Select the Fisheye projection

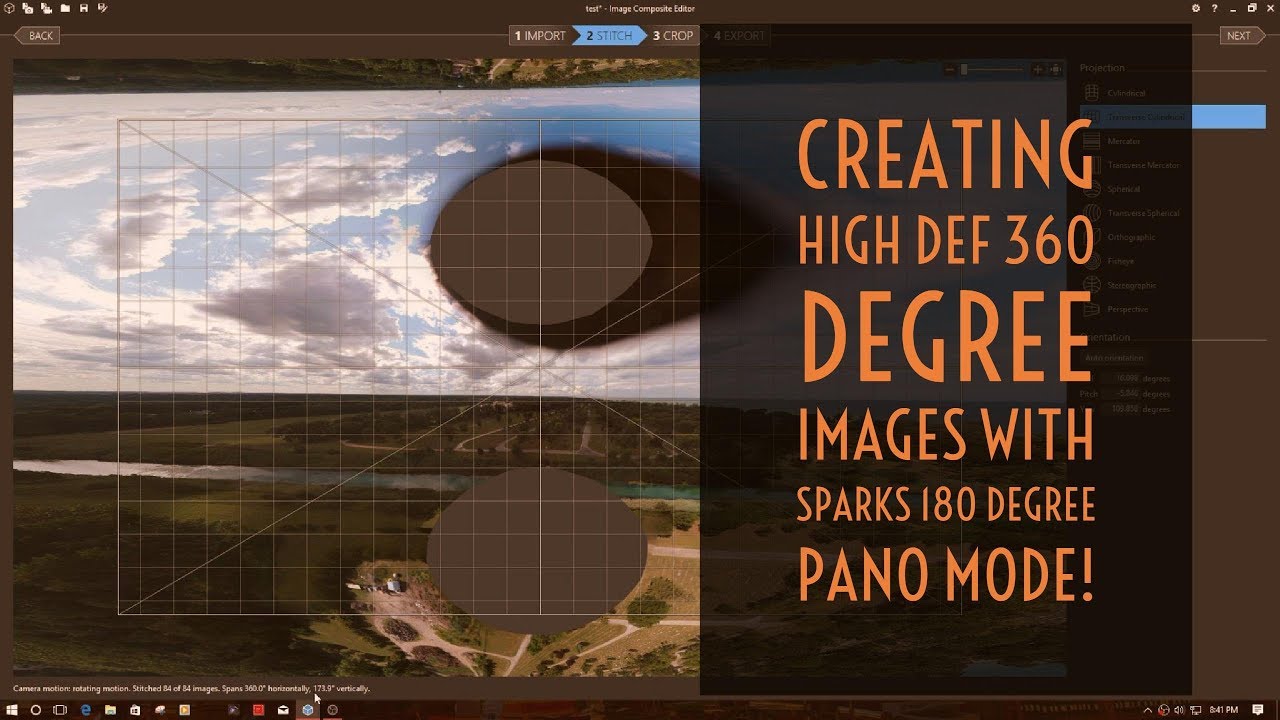1172,261
